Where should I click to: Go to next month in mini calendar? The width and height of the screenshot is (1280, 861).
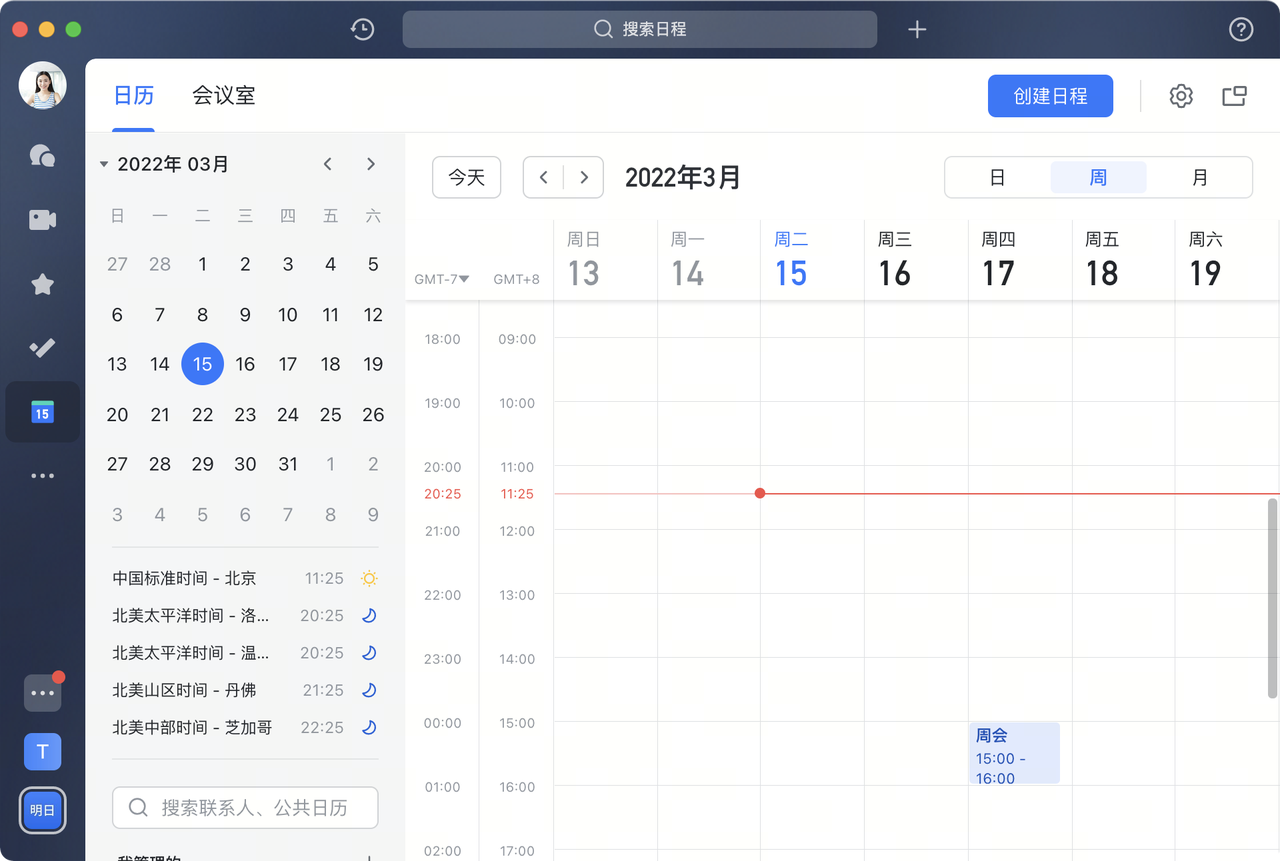[x=371, y=164]
